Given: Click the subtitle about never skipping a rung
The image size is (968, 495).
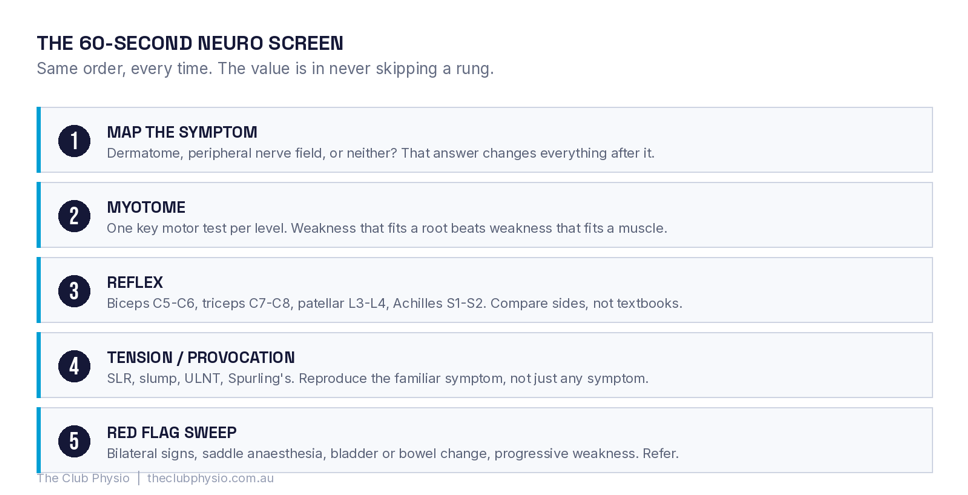Looking at the screenshot, I should click(x=265, y=69).
